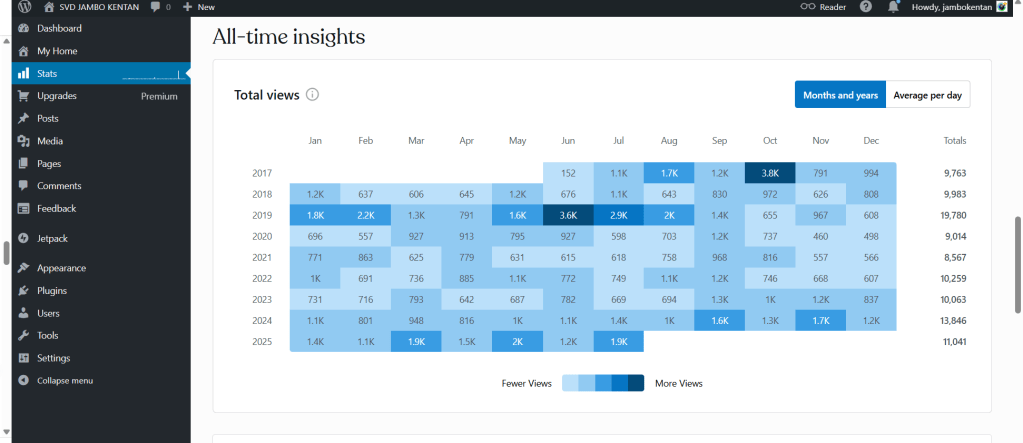1023x443 pixels.
Task: Click the Reader glasses icon
Action: 809,7
